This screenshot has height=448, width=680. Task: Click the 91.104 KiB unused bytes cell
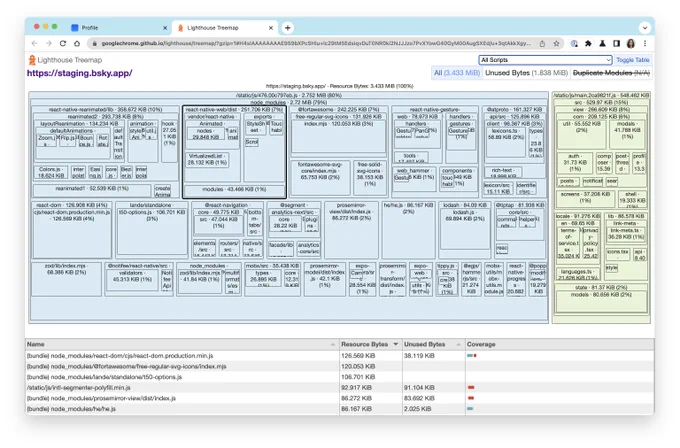point(433,388)
